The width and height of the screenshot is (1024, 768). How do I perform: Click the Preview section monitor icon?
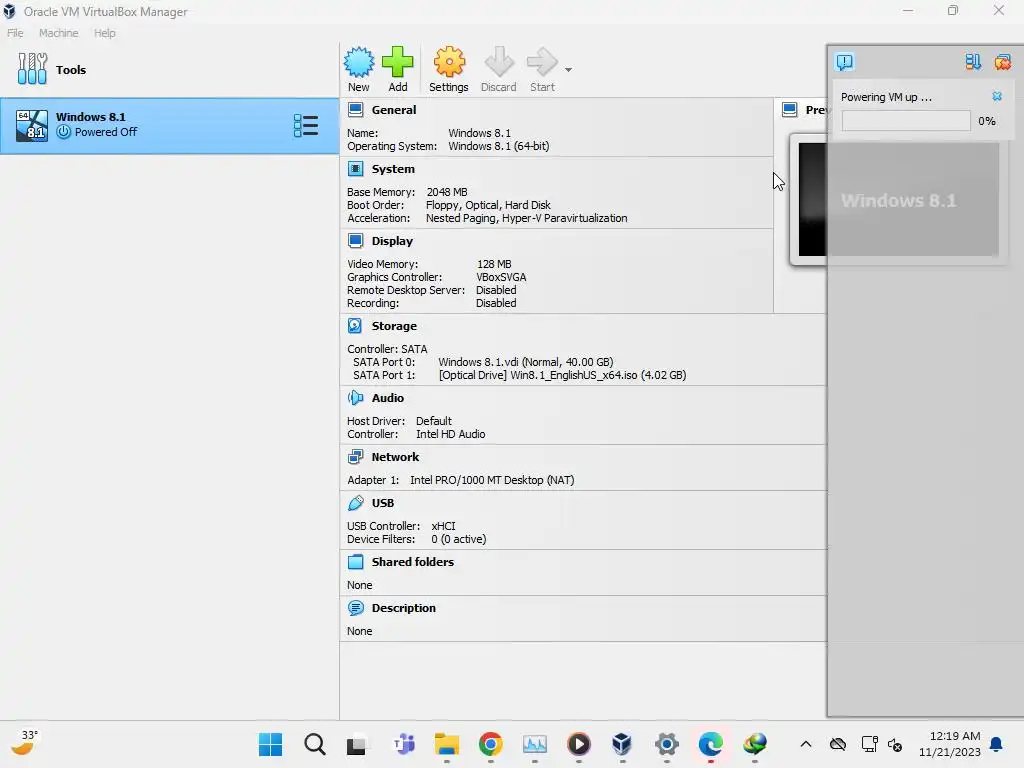click(790, 110)
